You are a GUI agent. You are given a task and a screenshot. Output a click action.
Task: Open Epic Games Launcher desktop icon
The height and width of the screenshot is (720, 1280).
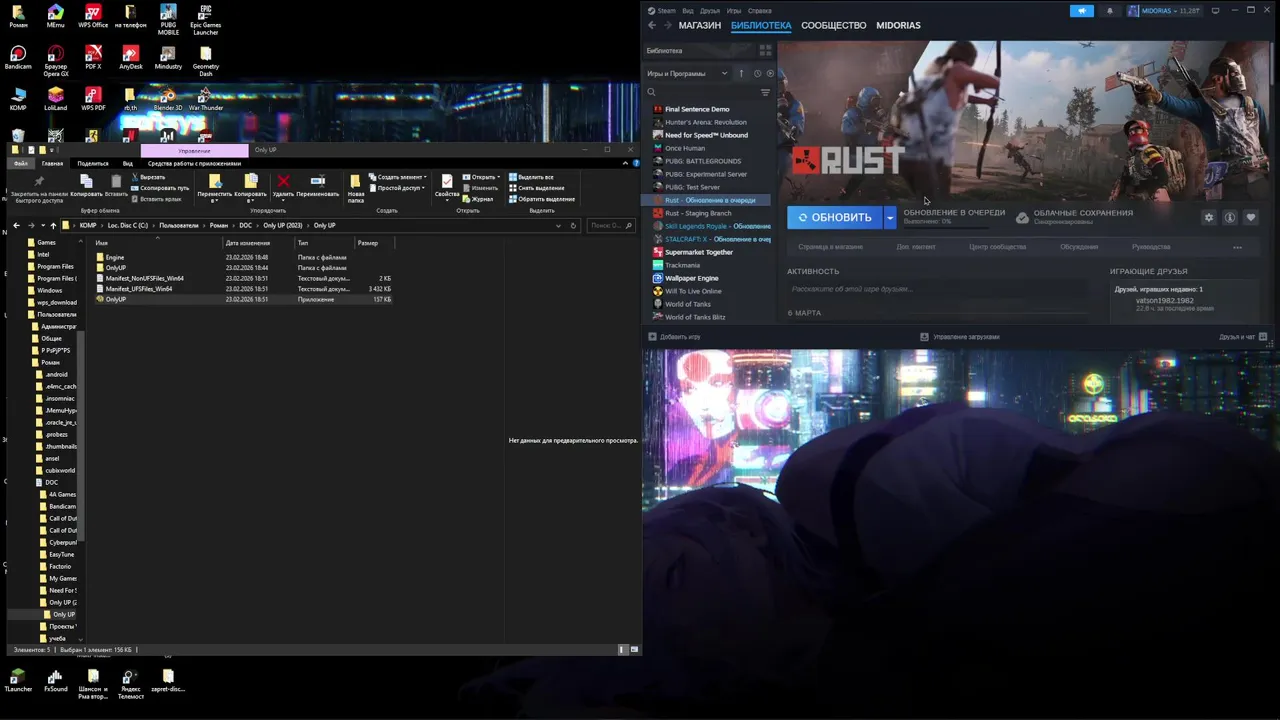click(205, 20)
